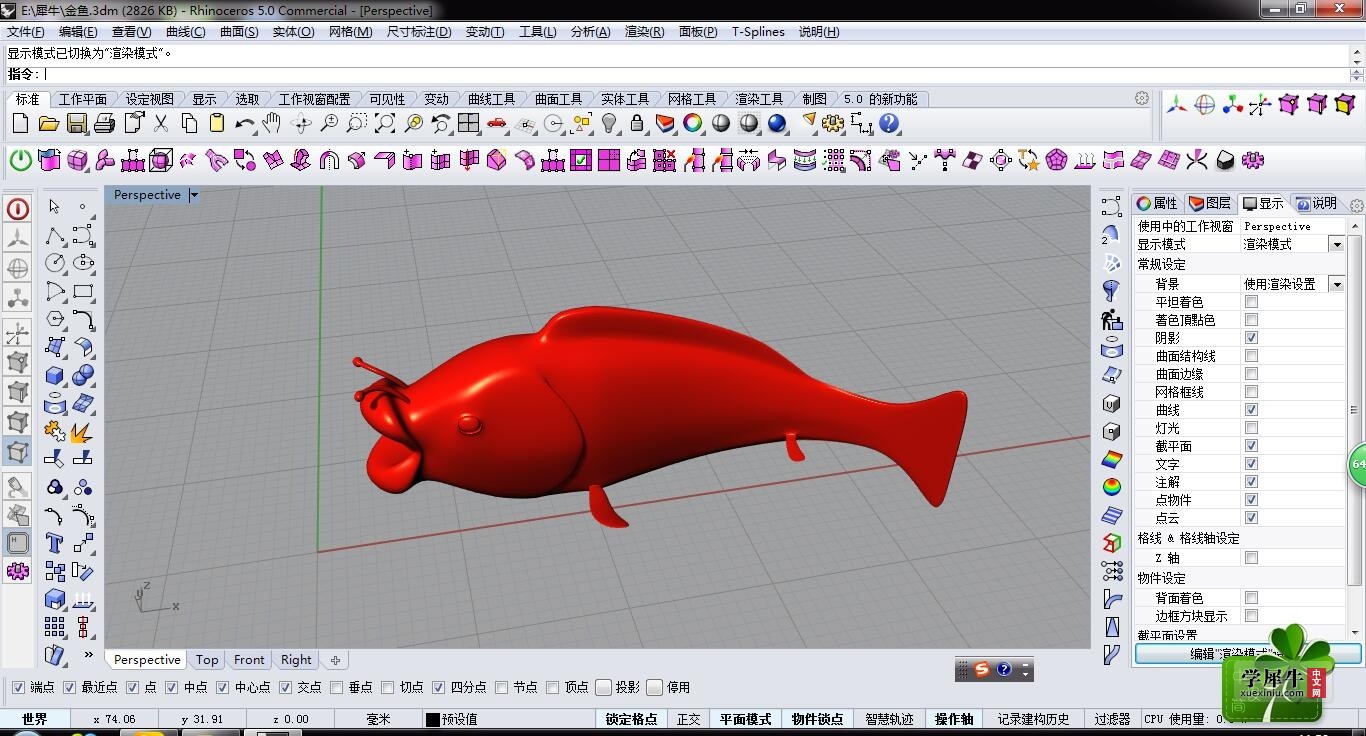Click the Print icon in the standard toolbar
The image size is (1366, 736).
104,124
